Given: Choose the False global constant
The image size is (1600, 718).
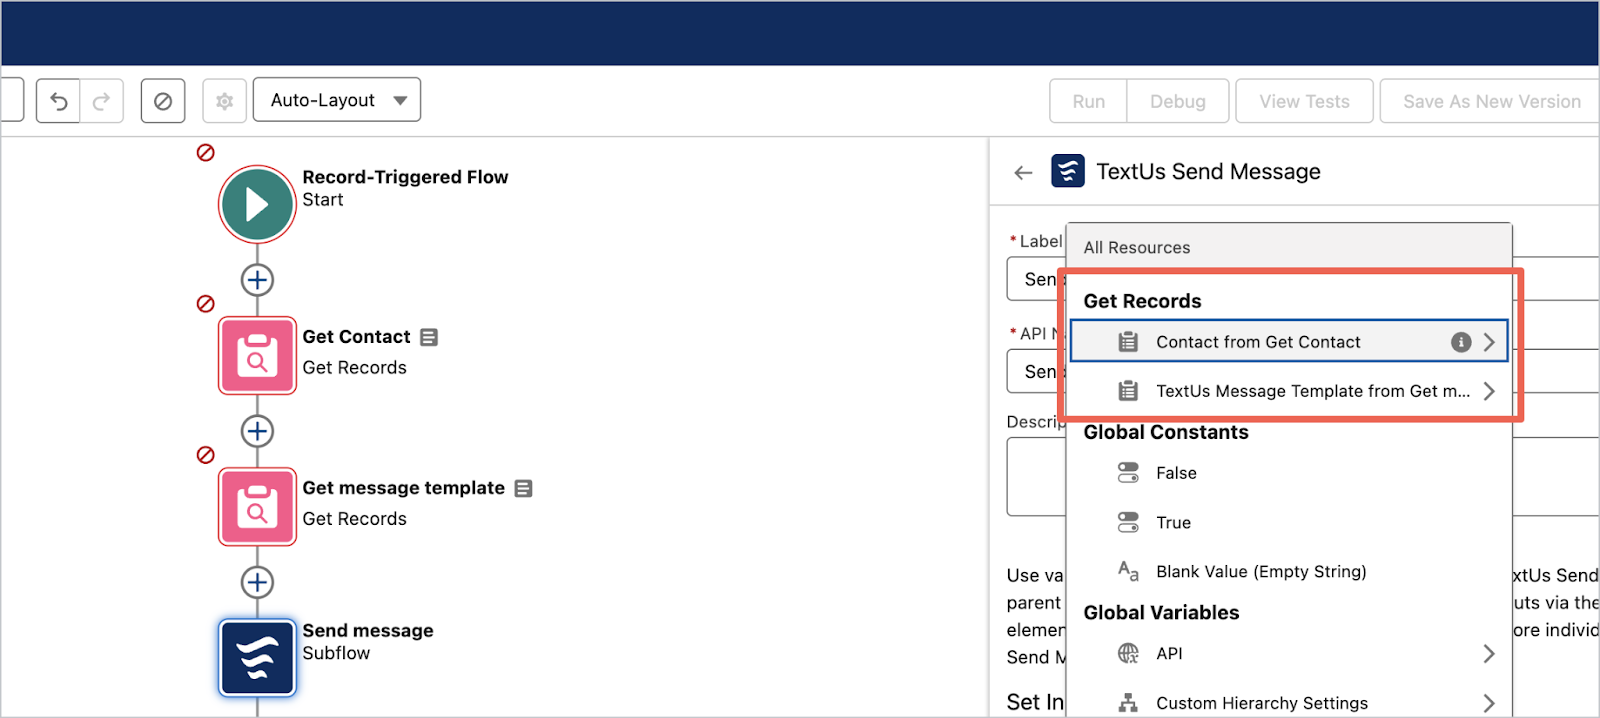Looking at the screenshot, I should tap(1288, 473).
